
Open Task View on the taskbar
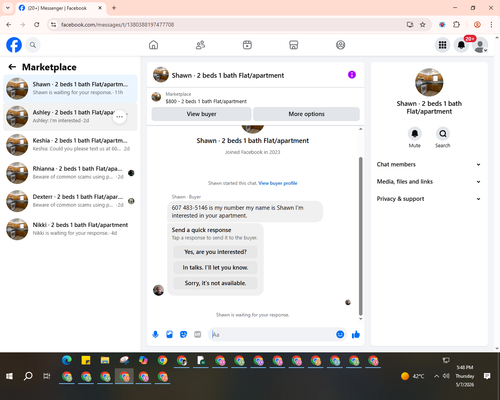coord(47,376)
